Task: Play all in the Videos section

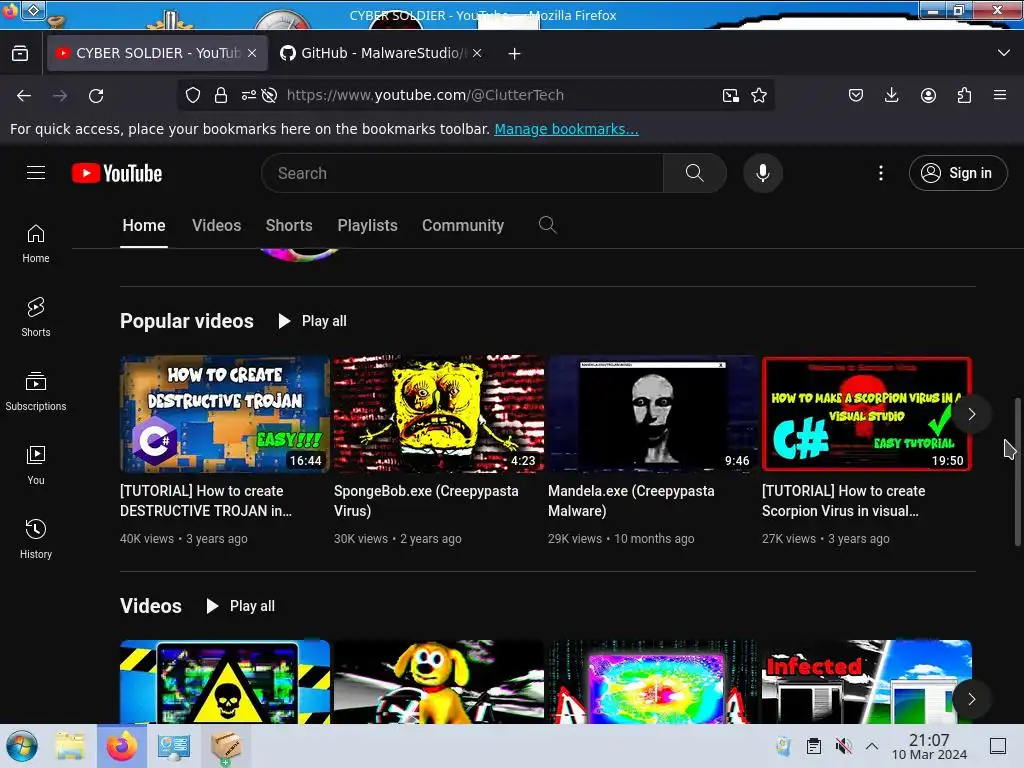Action: 240,606
